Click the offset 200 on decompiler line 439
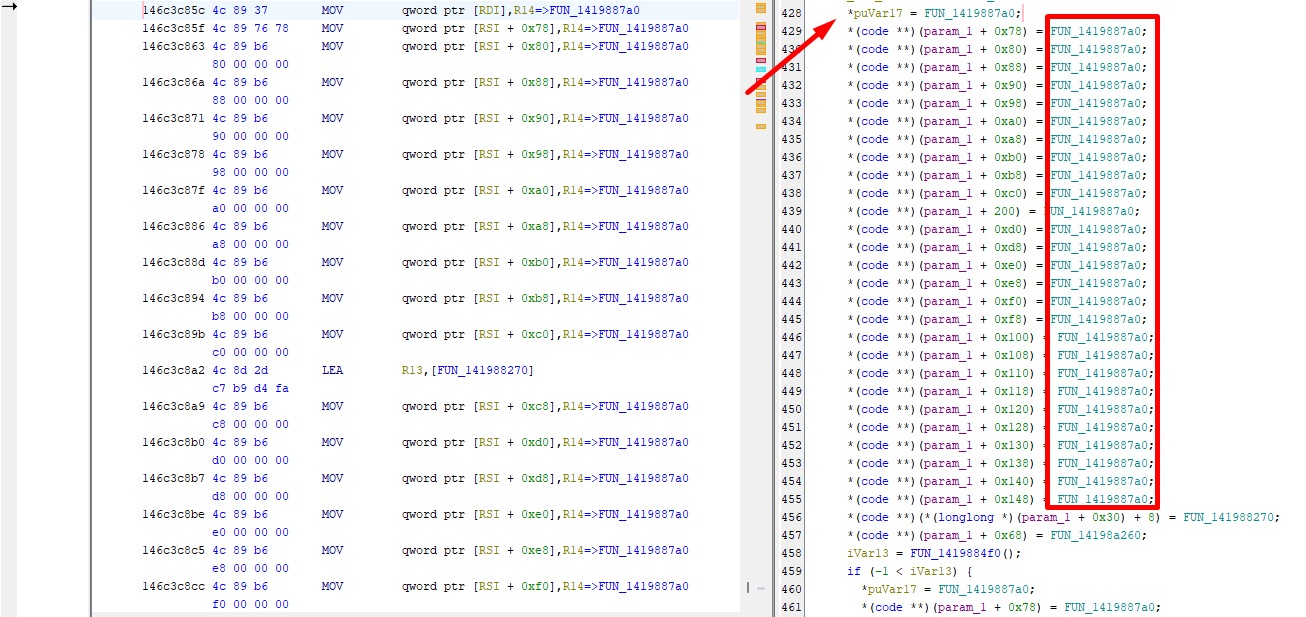The width and height of the screenshot is (1306, 617). point(1005,211)
